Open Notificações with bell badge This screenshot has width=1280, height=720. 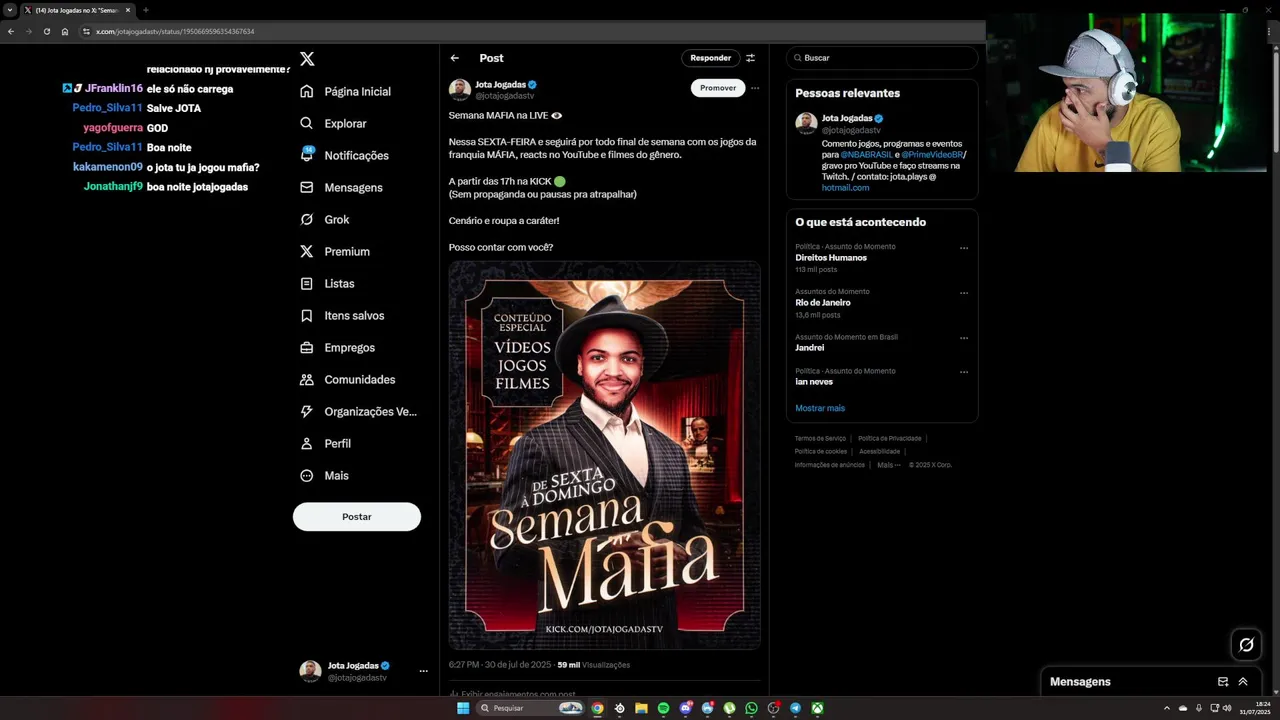pyautogui.click(x=344, y=155)
